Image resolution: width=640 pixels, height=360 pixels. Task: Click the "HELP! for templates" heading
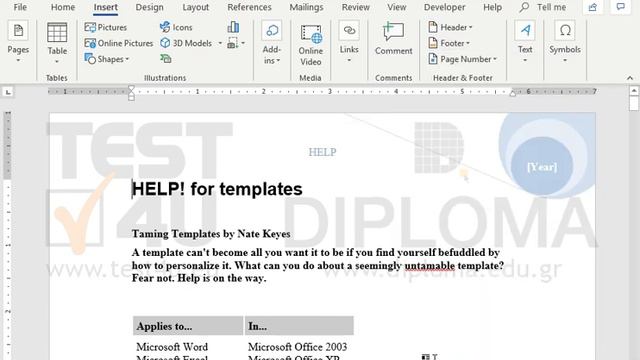coord(217,189)
